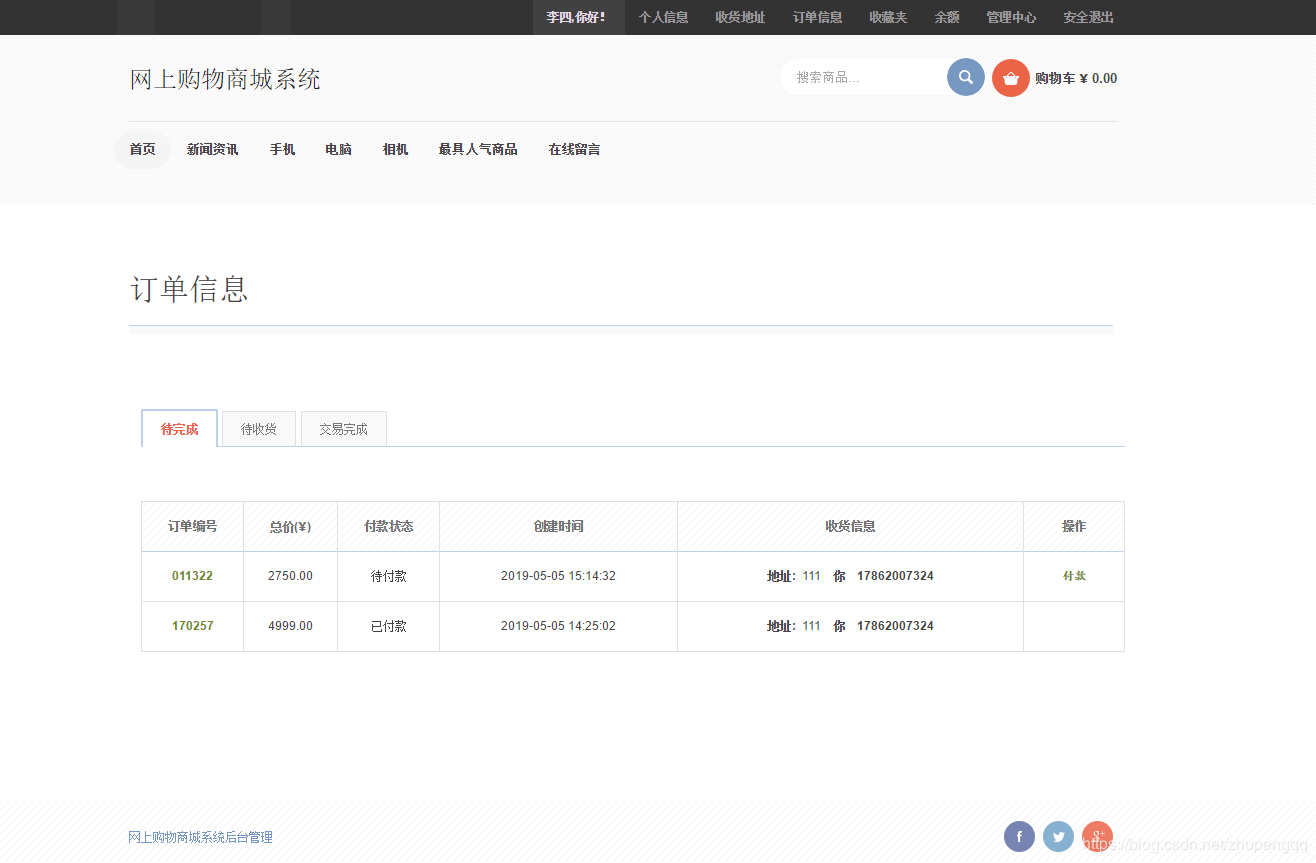This screenshot has width=1316, height=863.
Task: Open the Twitter icon in footer
Action: click(x=1058, y=836)
